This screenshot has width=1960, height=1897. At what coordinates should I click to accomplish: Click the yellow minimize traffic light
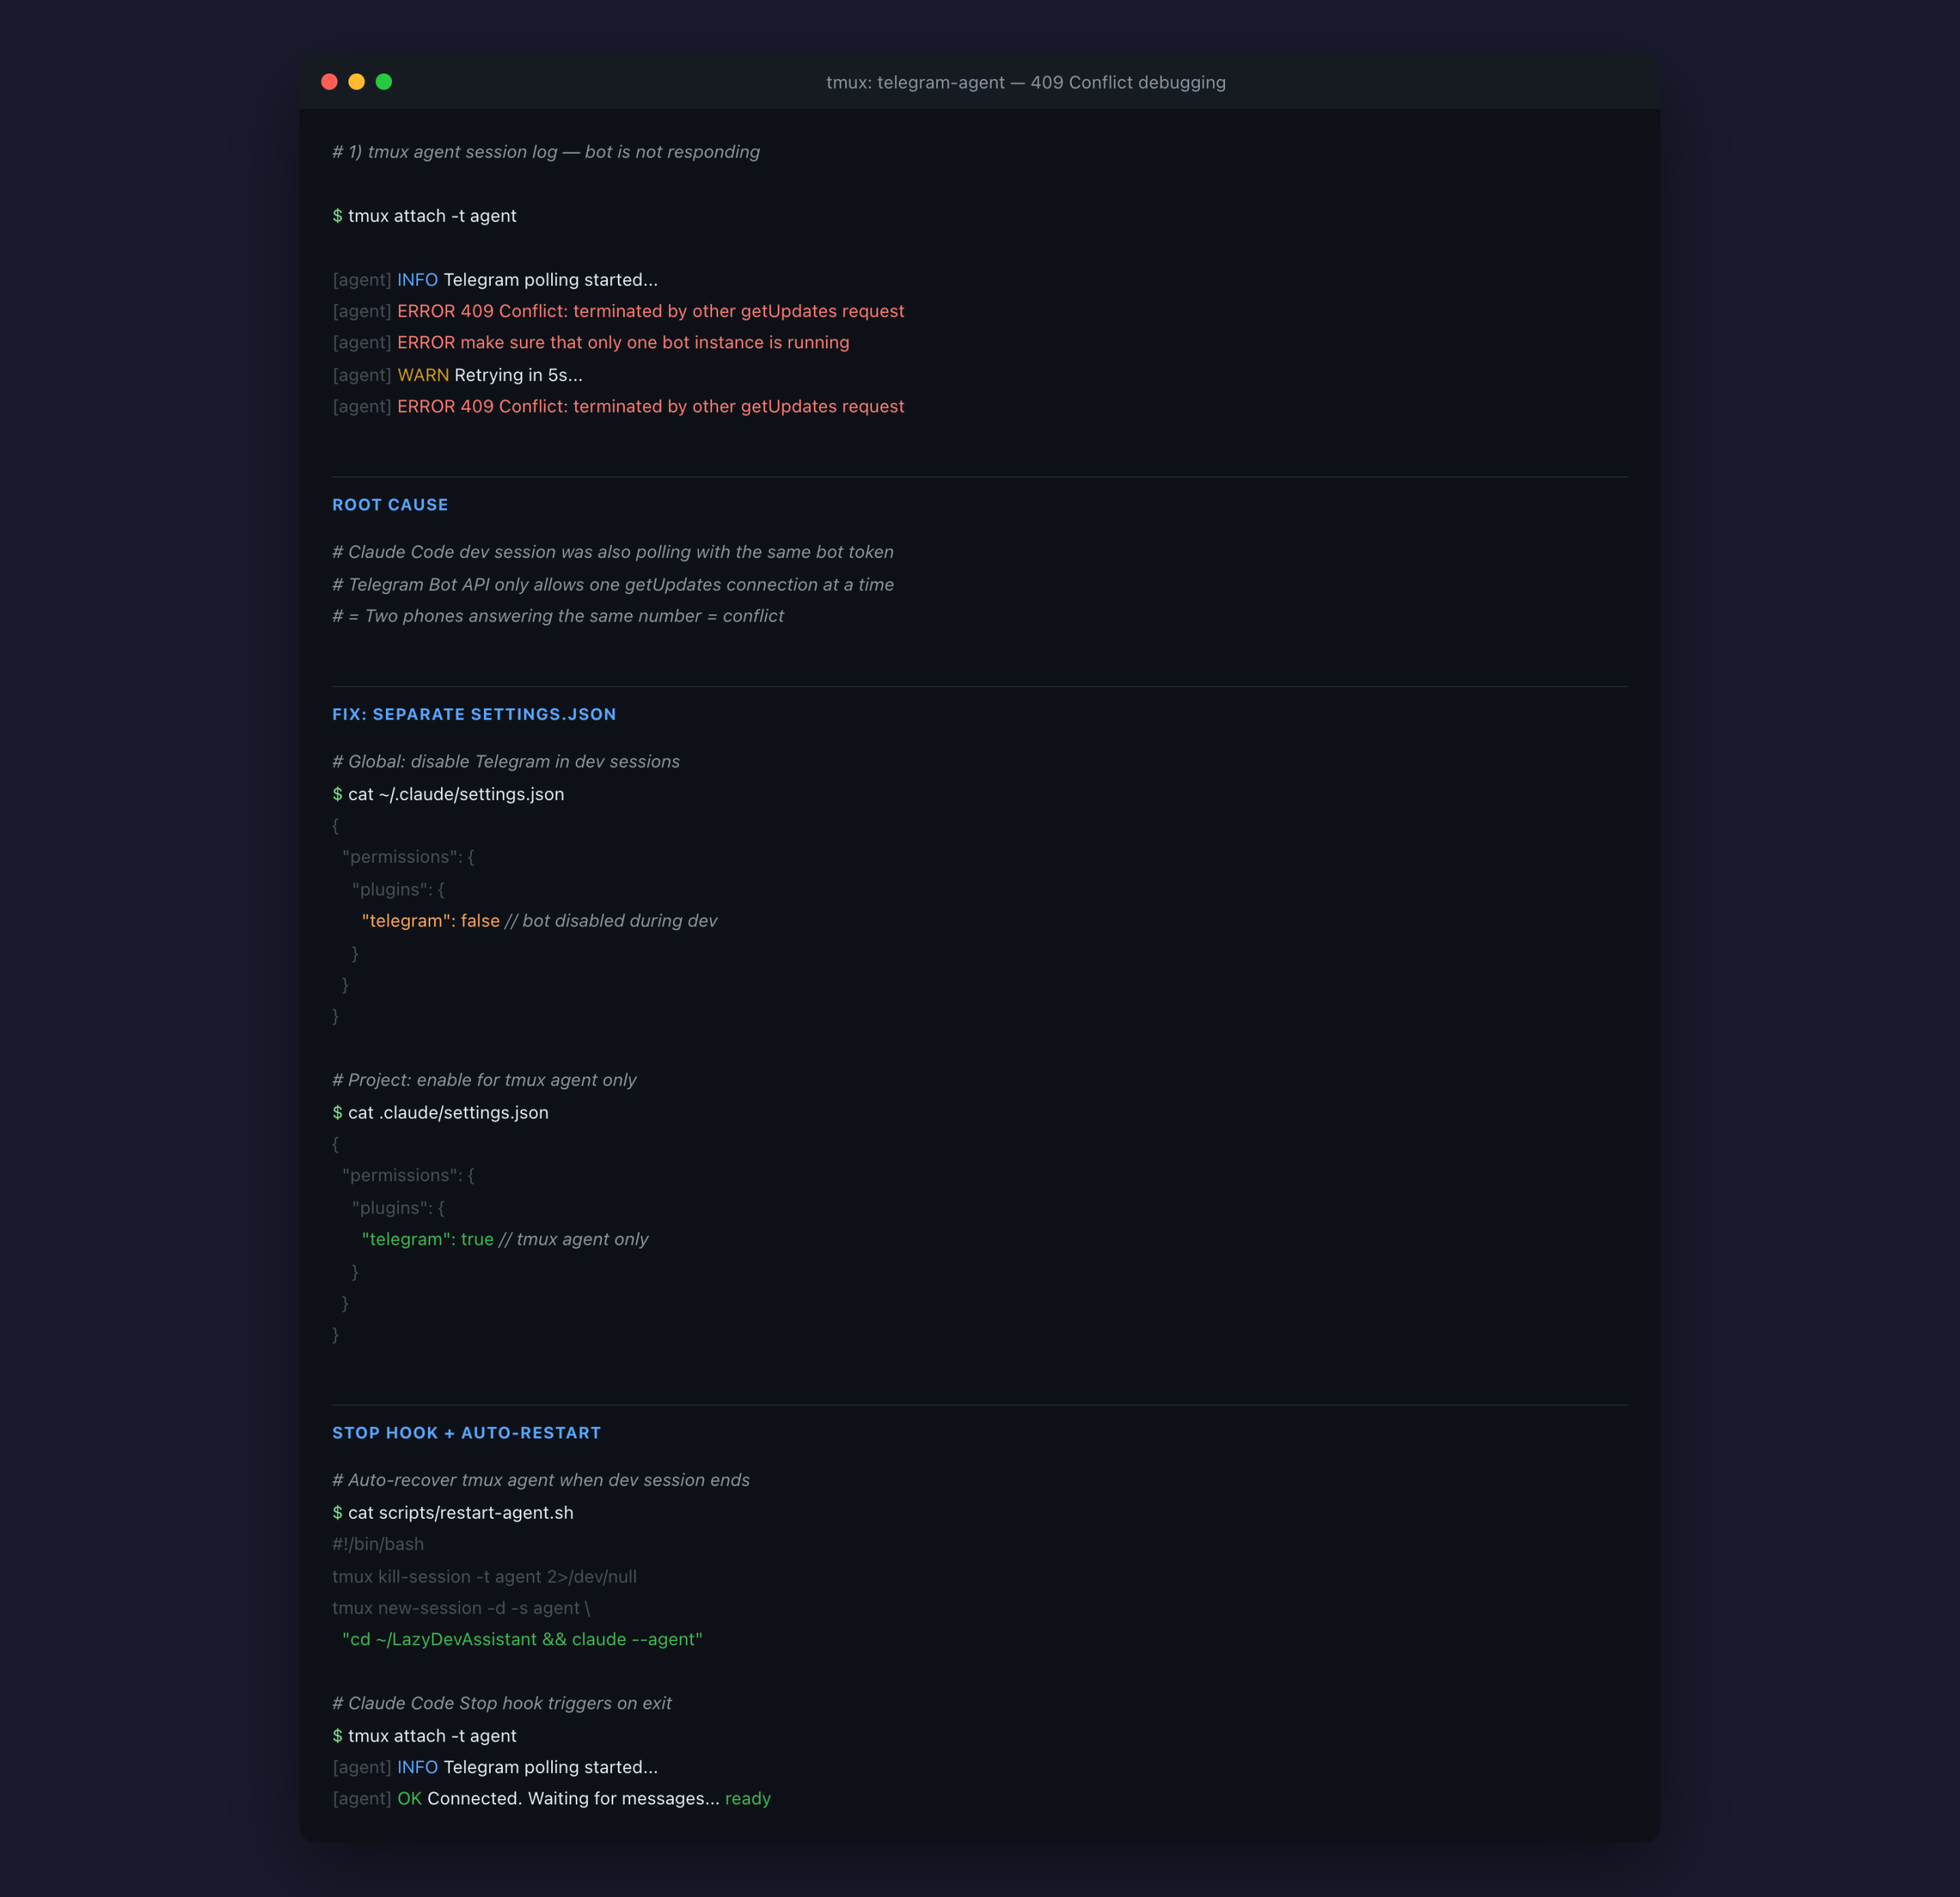(357, 82)
